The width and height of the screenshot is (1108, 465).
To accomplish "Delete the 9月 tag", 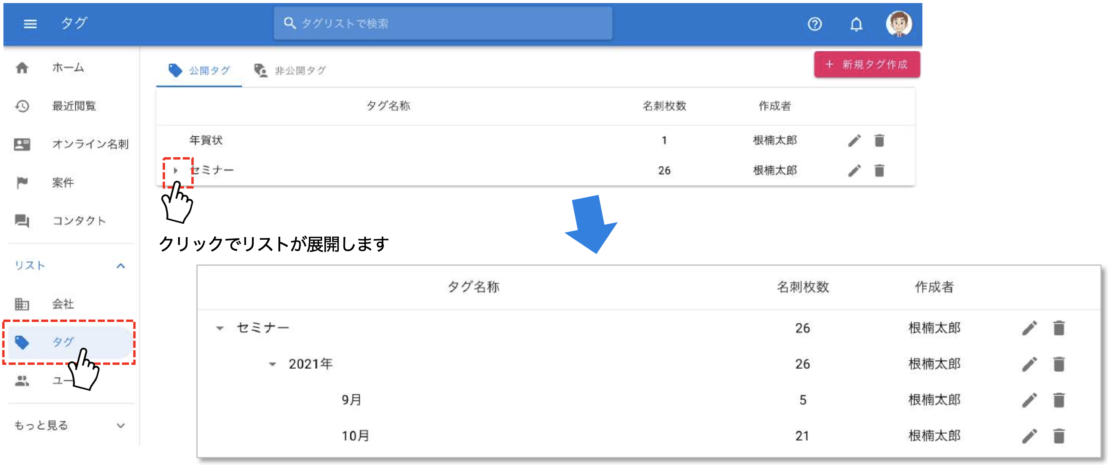I will point(1058,400).
